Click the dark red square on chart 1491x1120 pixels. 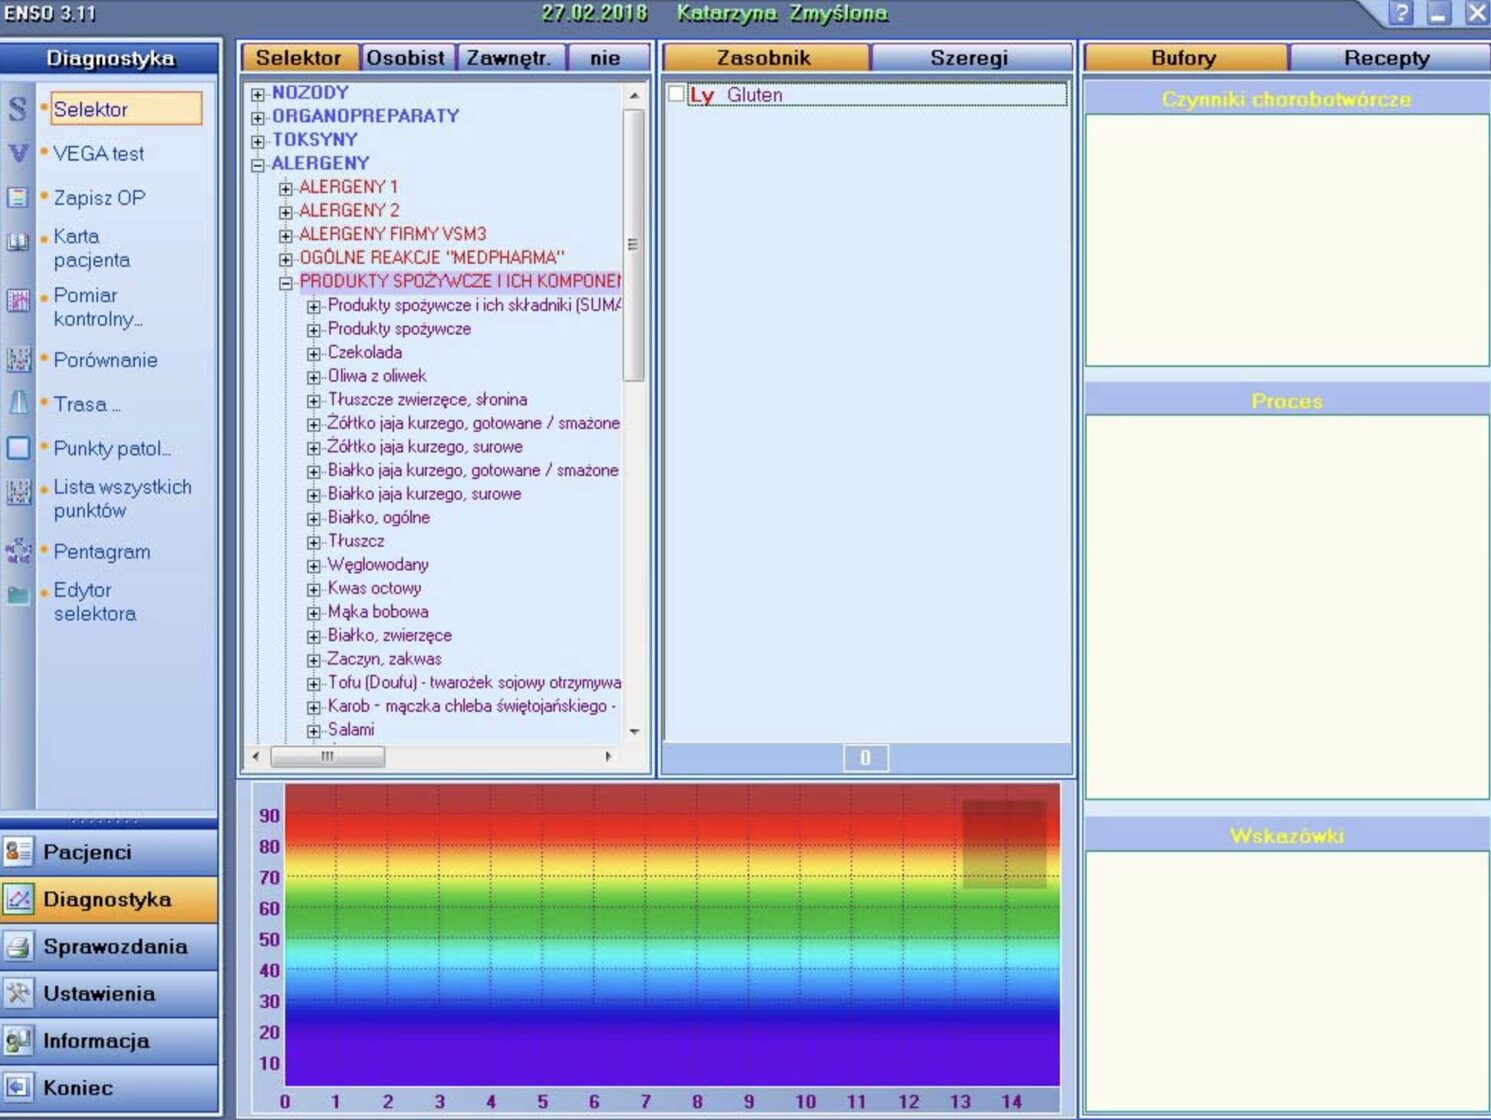[x=1004, y=844]
